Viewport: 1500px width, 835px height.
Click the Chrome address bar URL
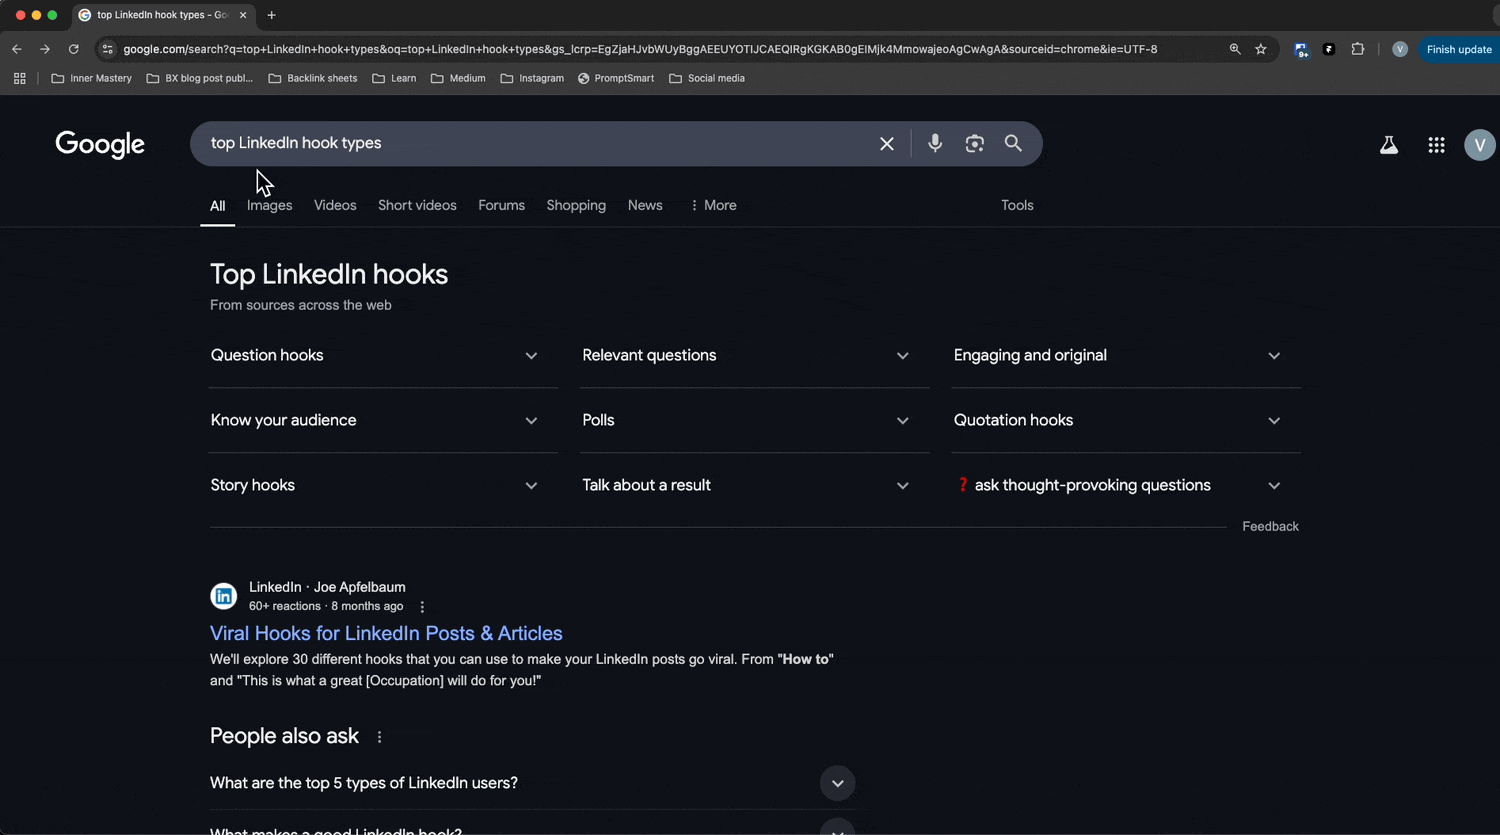pyautogui.click(x=640, y=49)
